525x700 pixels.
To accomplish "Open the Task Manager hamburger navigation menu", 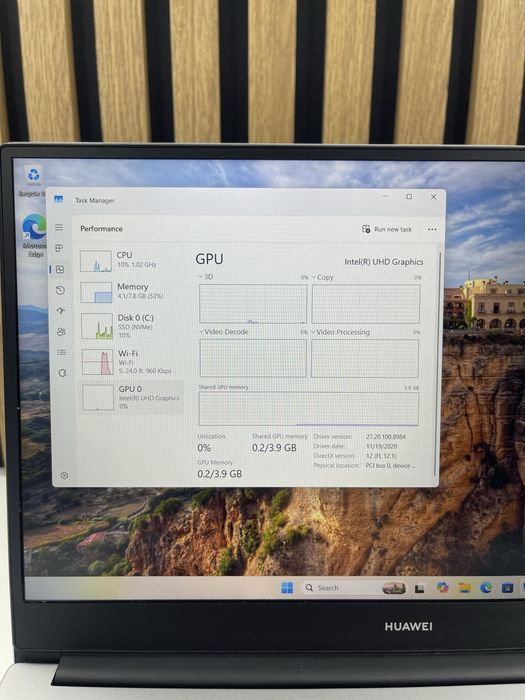I will pos(59,227).
